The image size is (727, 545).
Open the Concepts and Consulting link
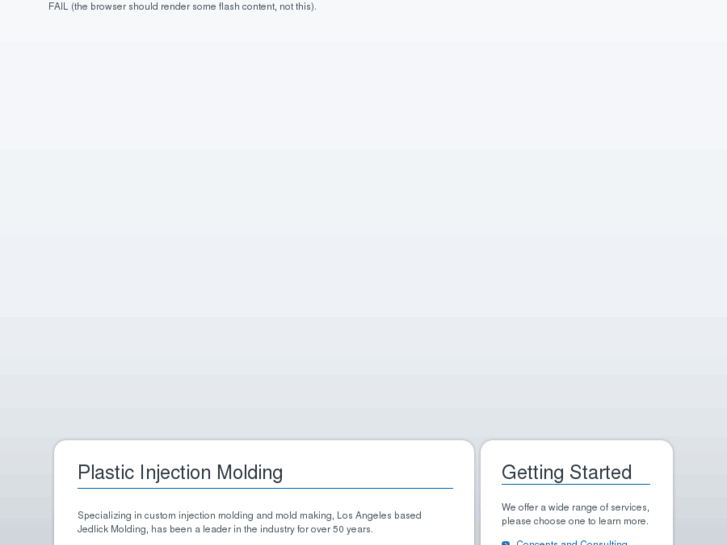(571, 543)
